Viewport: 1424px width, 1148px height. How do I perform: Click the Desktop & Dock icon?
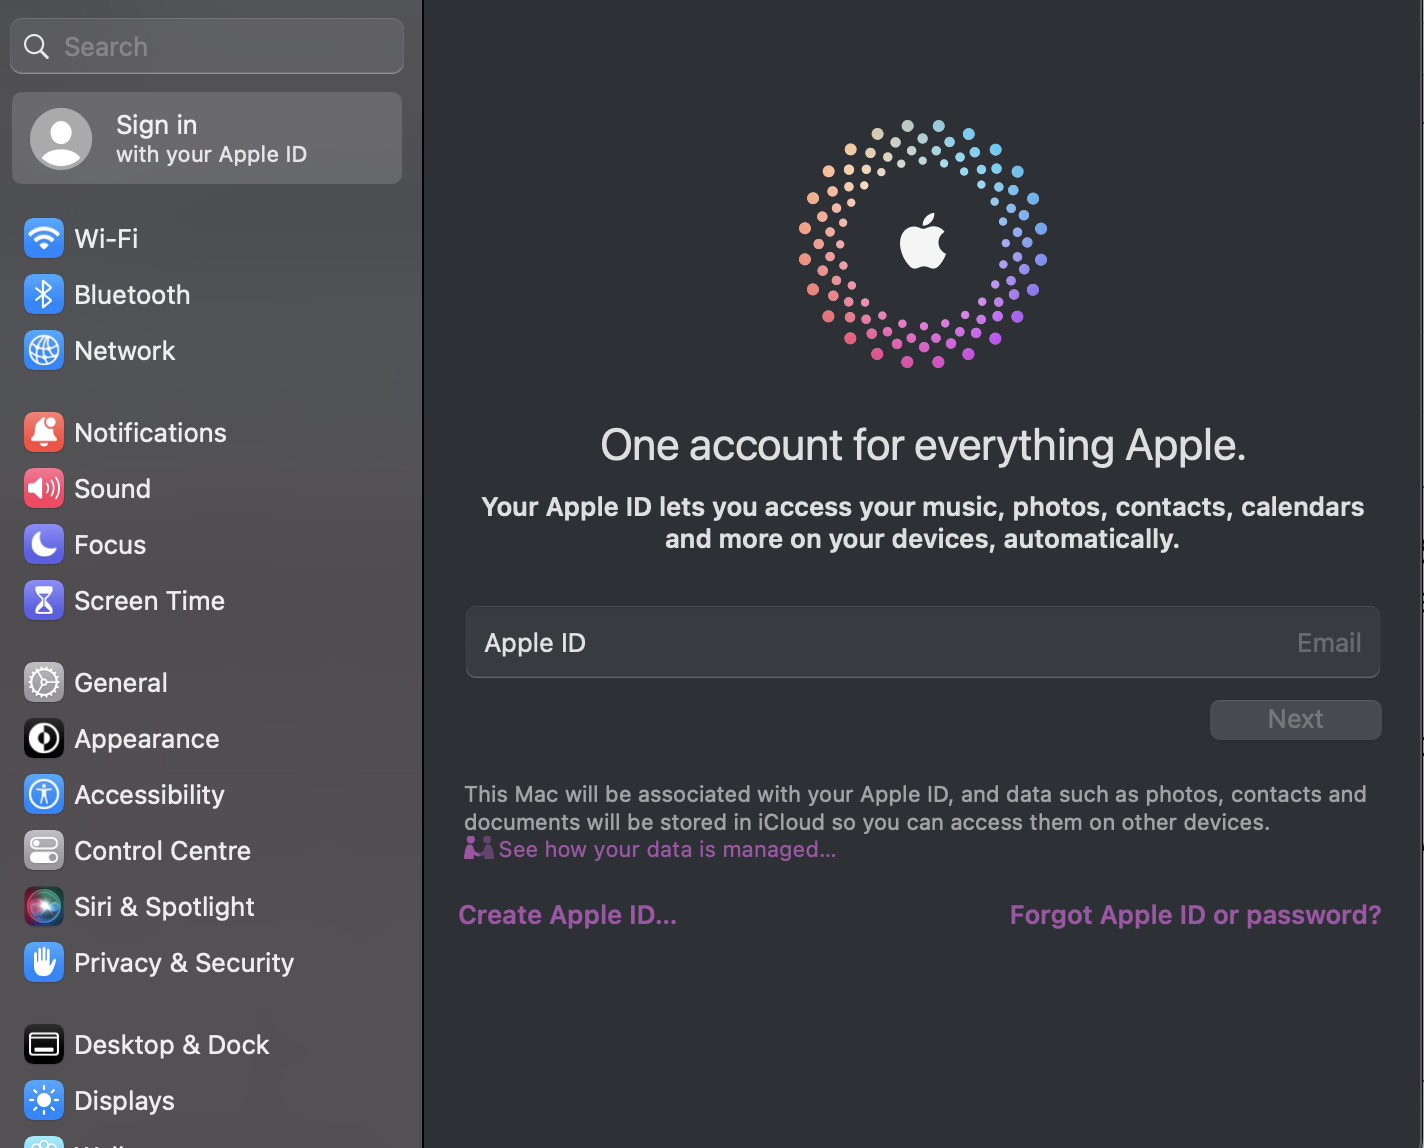tap(44, 1044)
